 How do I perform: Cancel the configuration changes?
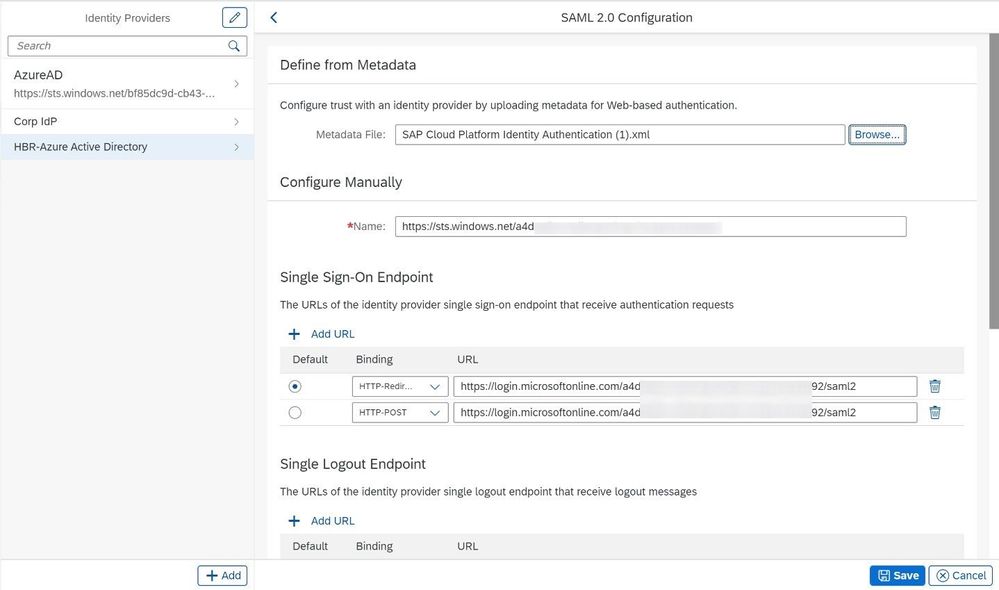coord(960,575)
